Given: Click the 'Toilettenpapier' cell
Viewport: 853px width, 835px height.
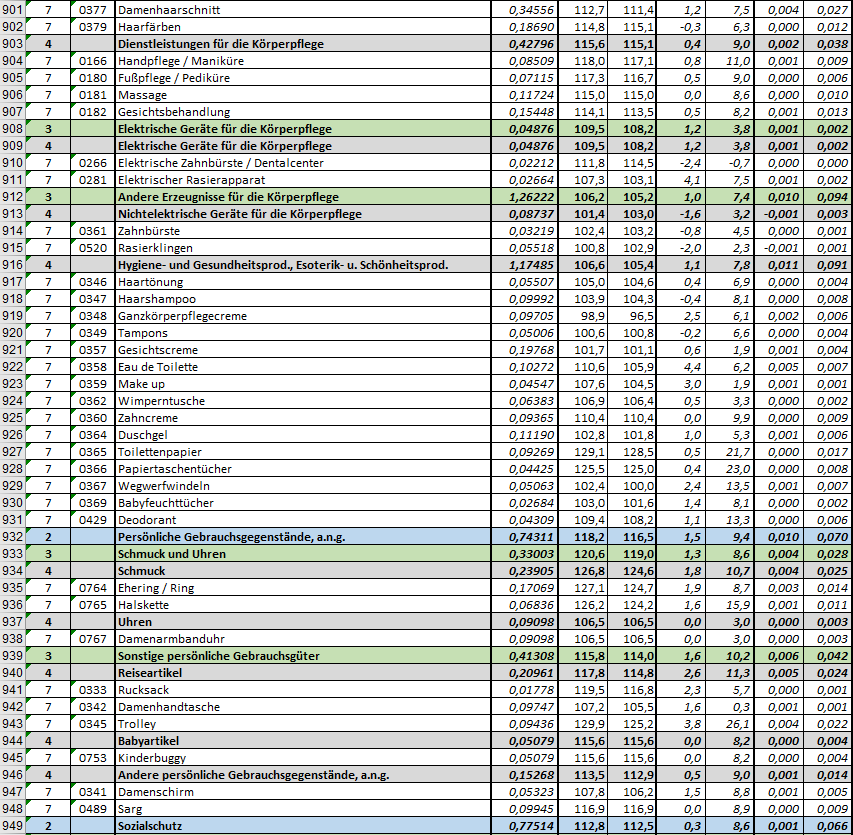Looking at the screenshot, I should pos(160,452).
